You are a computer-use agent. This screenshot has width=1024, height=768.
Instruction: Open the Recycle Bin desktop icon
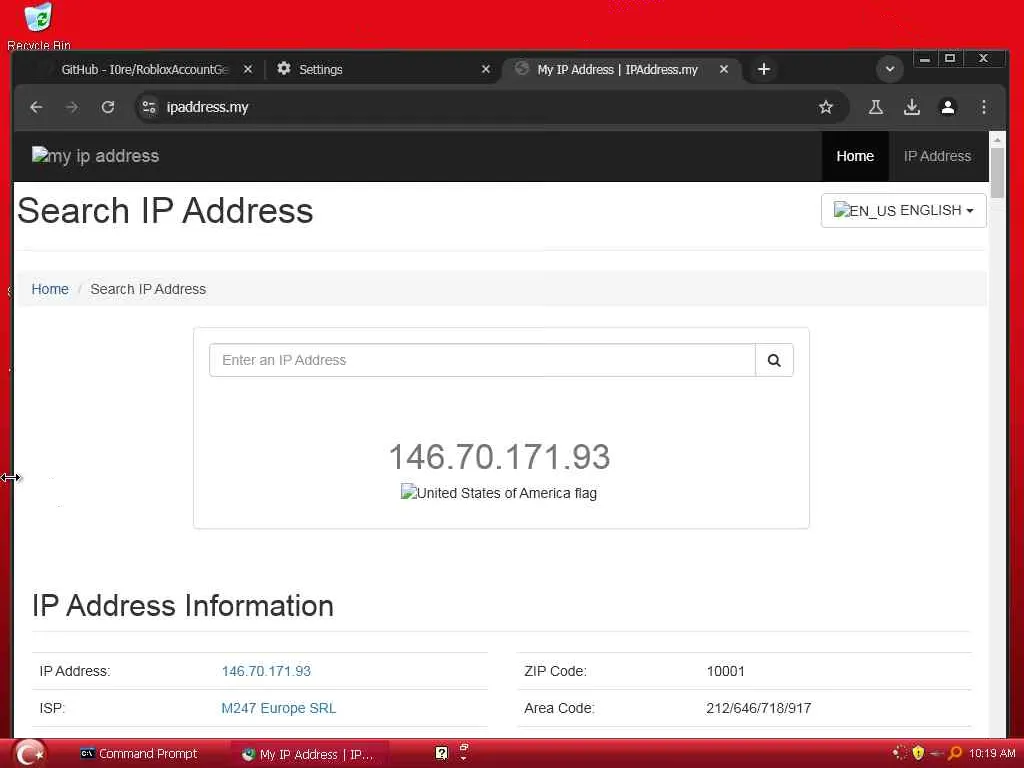[39, 26]
